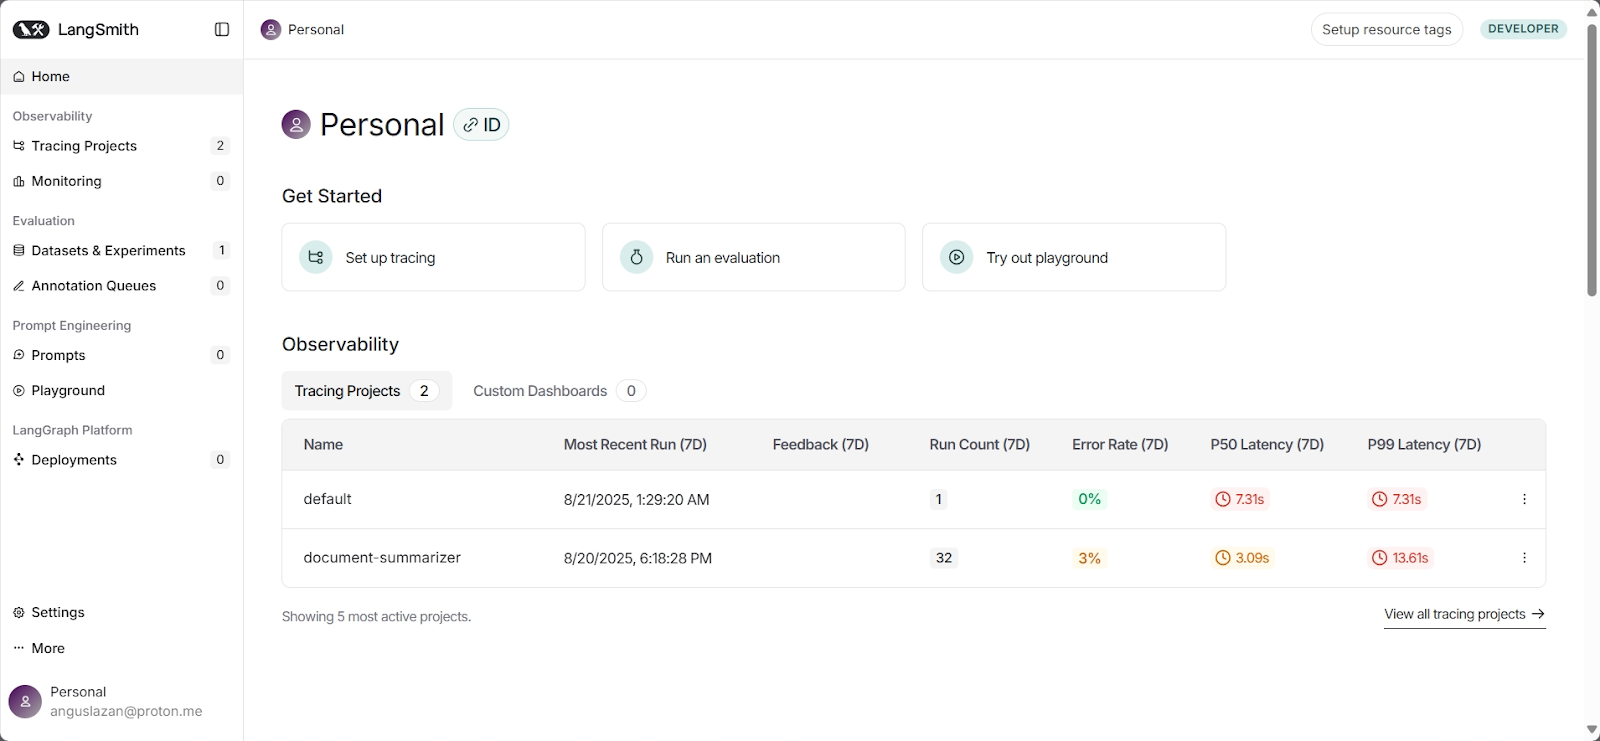Click the Set up tracing card icon
This screenshot has height=741, width=1600.
[x=316, y=257]
